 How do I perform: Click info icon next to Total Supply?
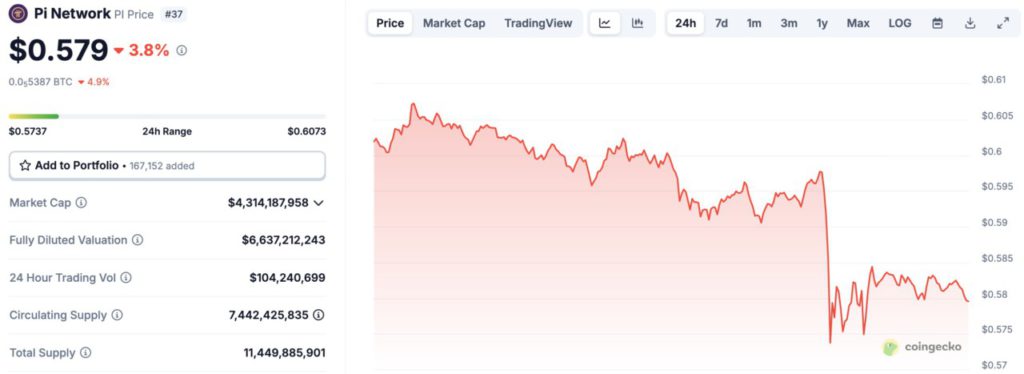tap(86, 353)
